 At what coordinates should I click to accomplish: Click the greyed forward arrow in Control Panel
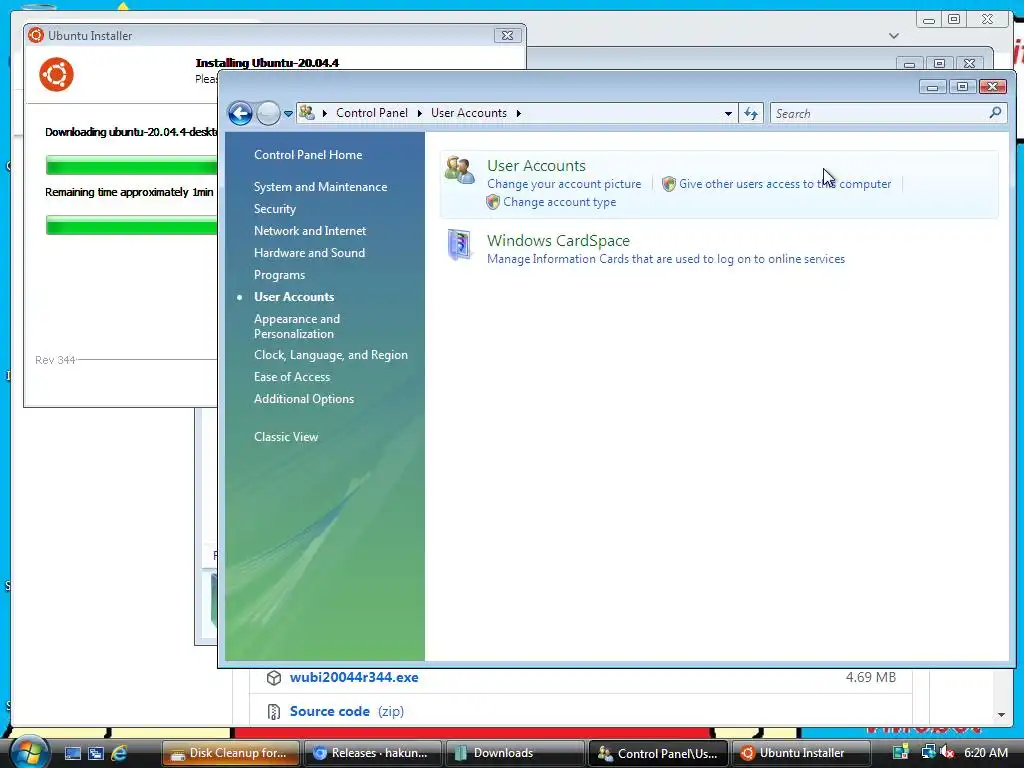click(x=268, y=114)
